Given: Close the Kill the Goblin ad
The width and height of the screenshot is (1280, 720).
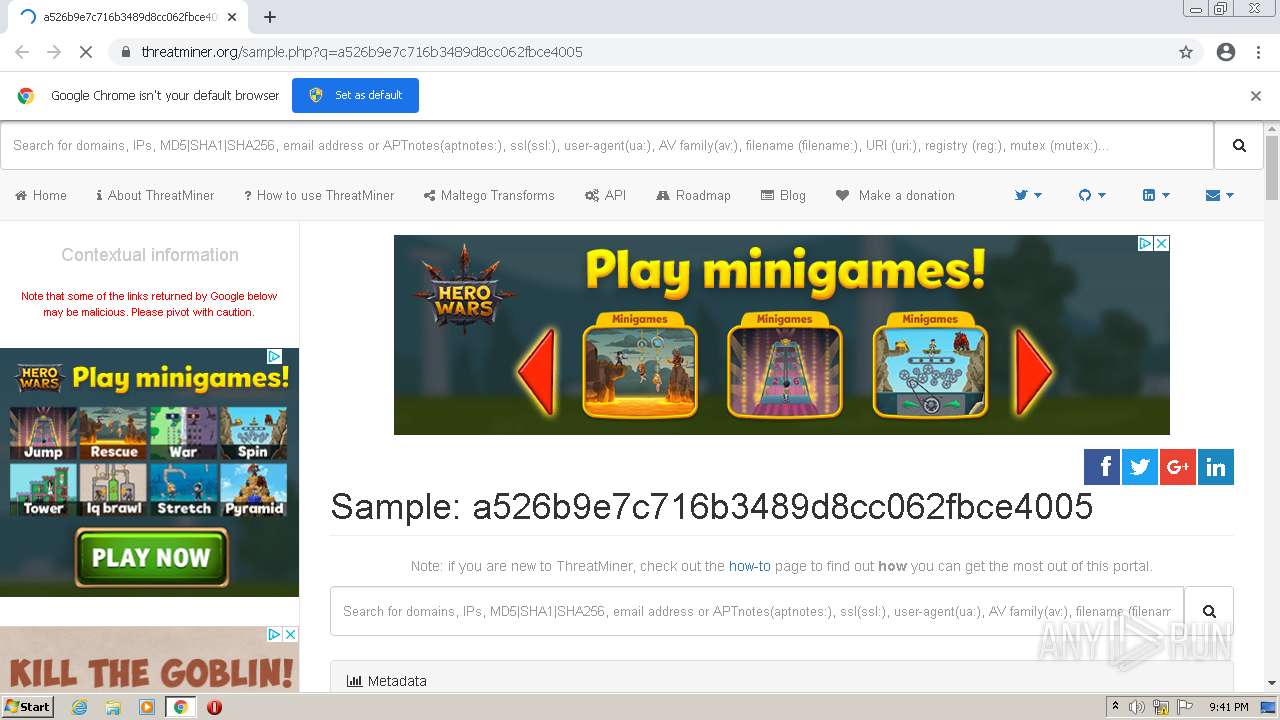Looking at the screenshot, I should click(290, 634).
